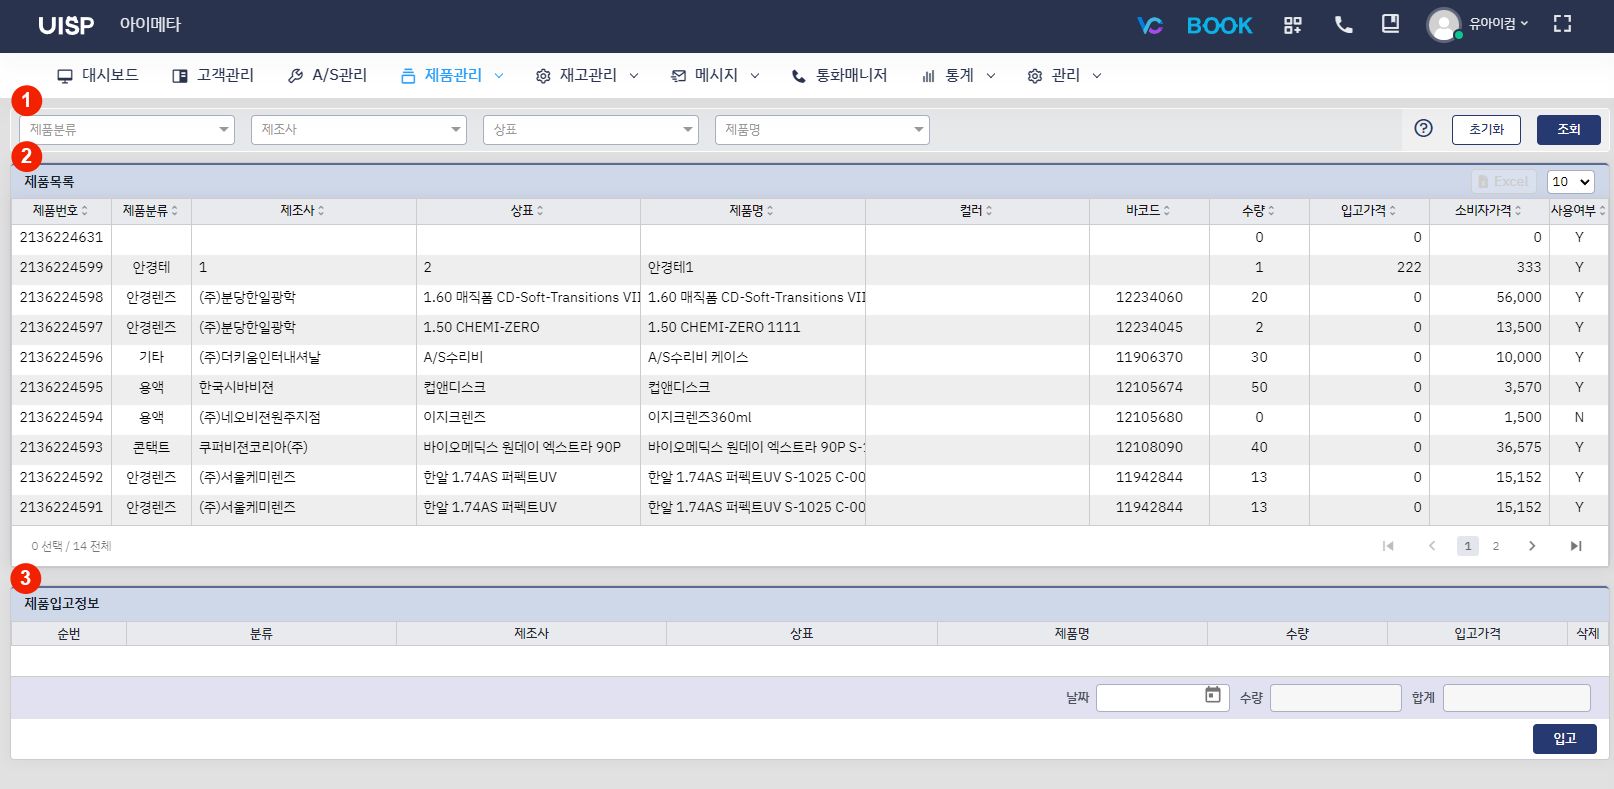Open the calendar date picker icon
The height and width of the screenshot is (789, 1614).
1213,695
